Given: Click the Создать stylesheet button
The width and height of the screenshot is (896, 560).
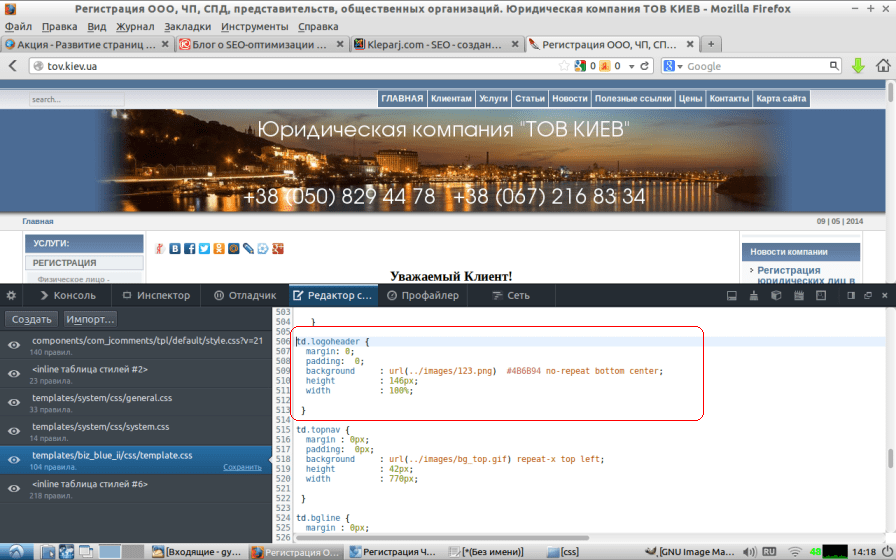Looking at the screenshot, I should point(31,319).
